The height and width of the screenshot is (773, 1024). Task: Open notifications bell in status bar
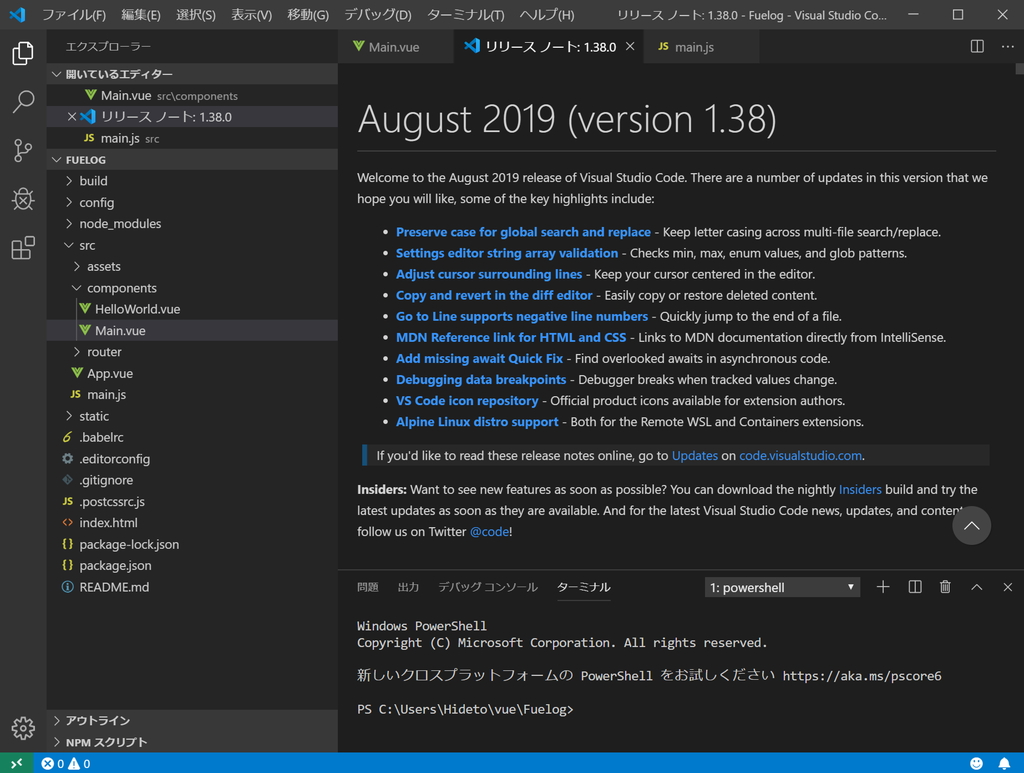coord(1007,763)
